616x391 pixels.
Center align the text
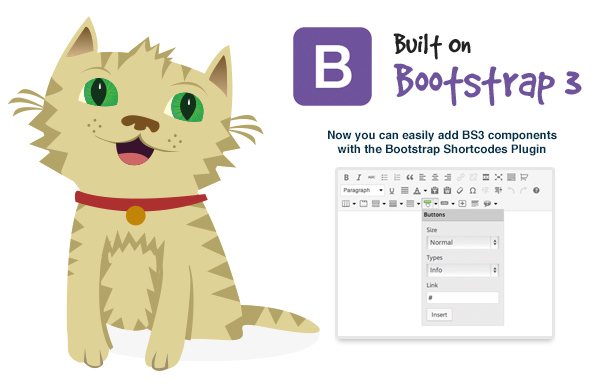[x=435, y=177]
